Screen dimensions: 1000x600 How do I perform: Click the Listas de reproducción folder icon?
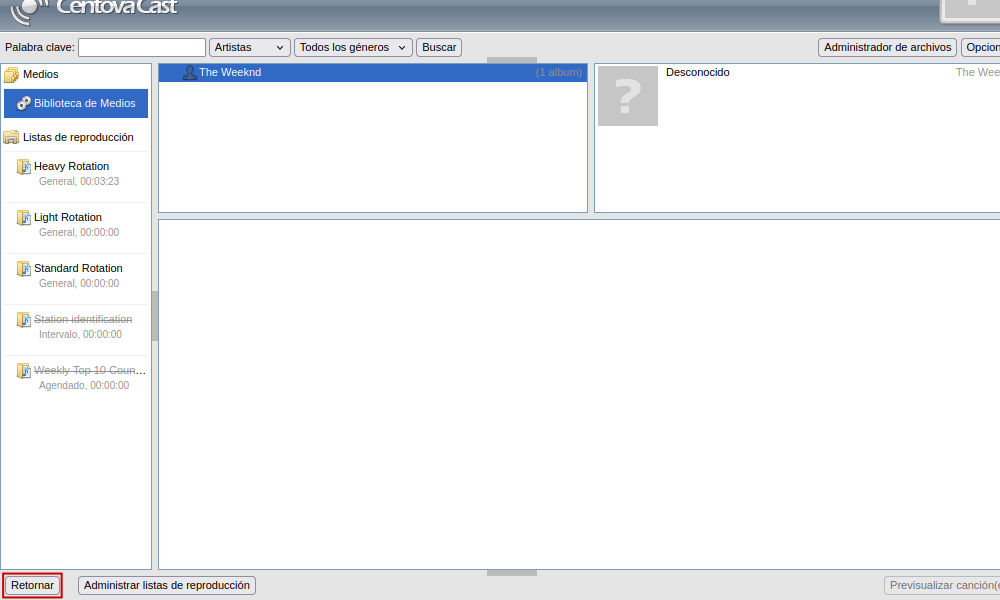pos(12,138)
